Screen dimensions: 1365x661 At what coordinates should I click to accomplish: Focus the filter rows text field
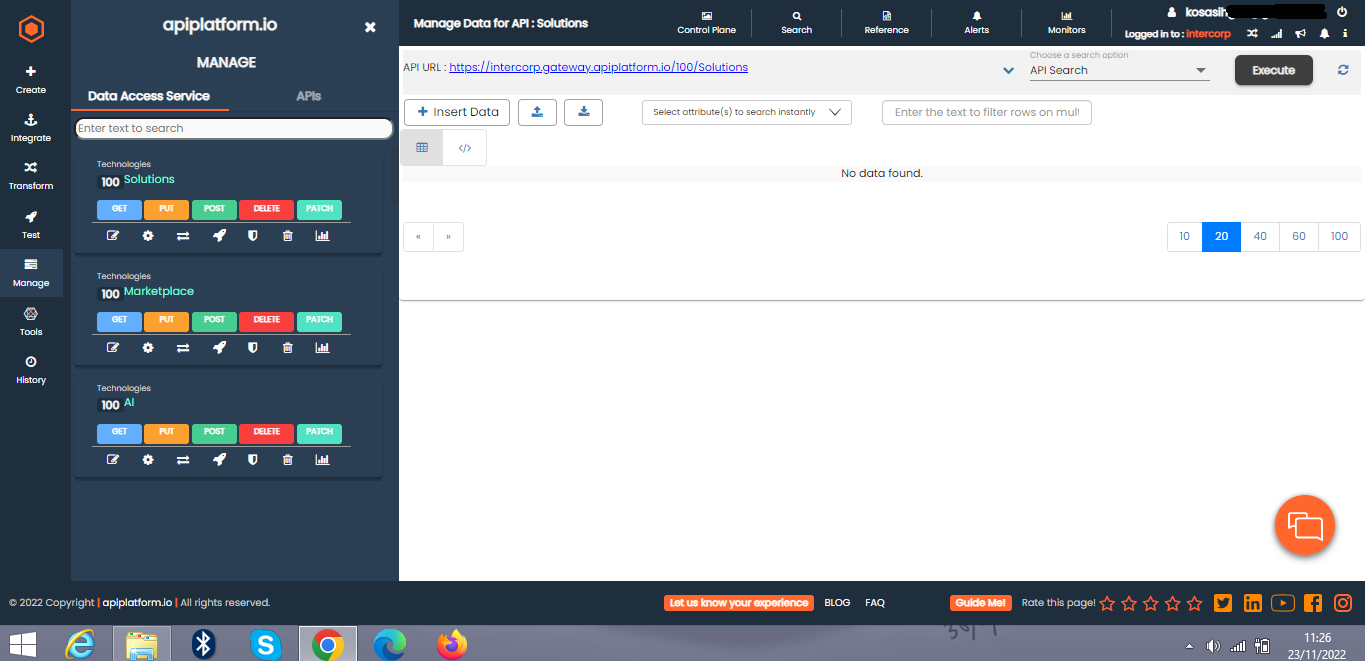(x=987, y=112)
